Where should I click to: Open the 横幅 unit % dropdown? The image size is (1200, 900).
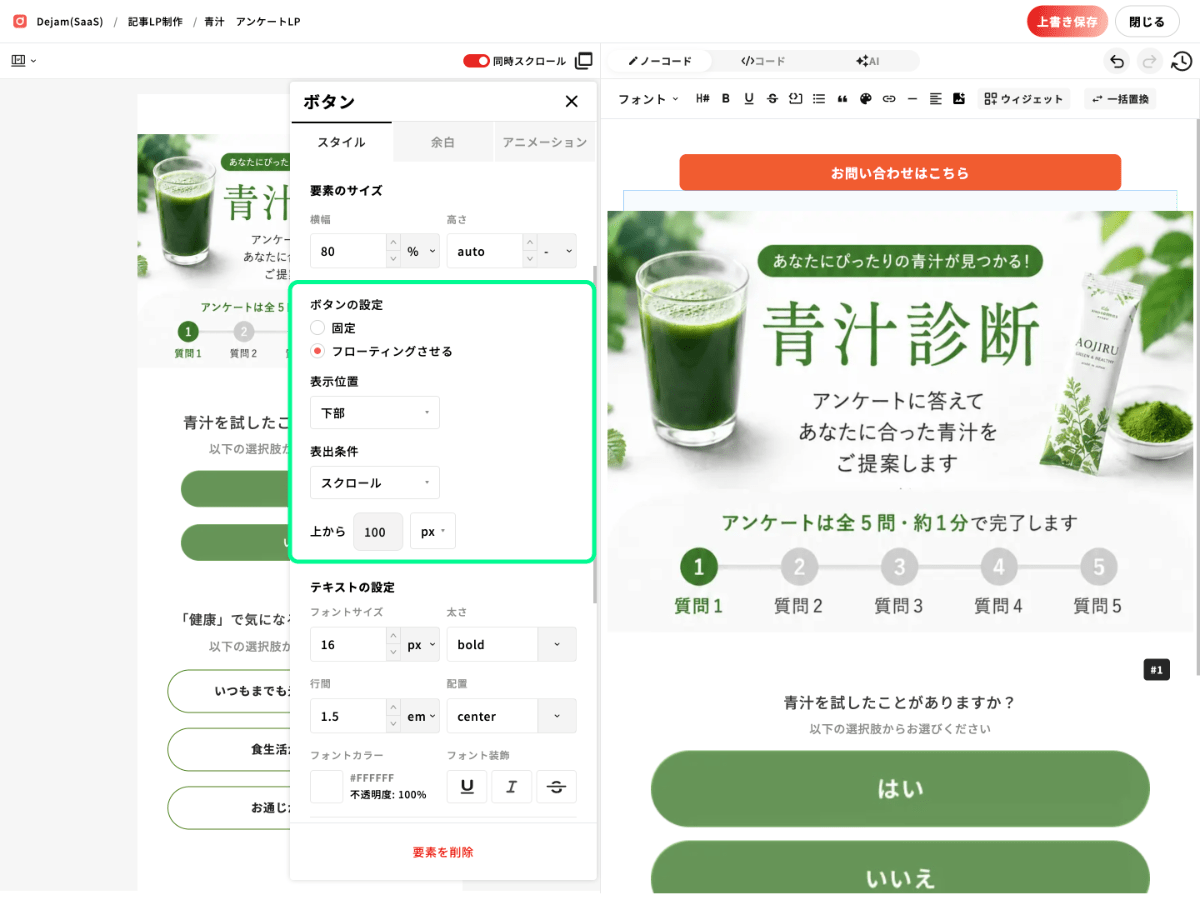pos(421,251)
